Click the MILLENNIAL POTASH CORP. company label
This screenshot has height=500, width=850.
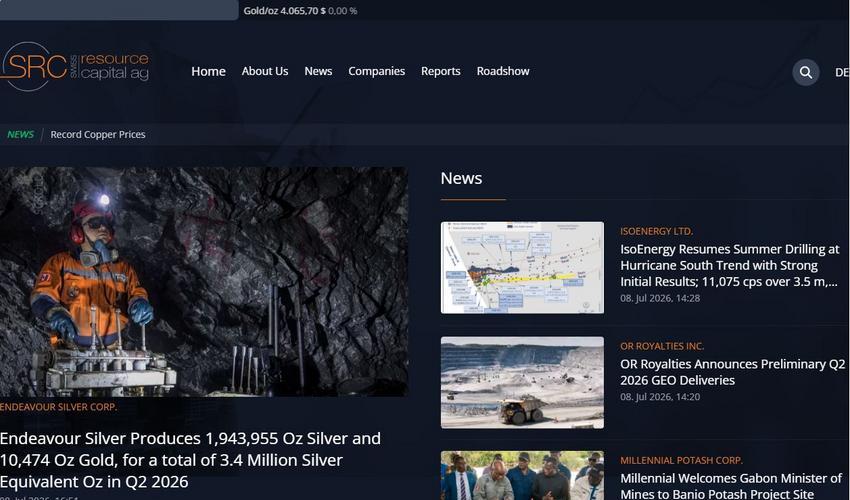click(681, 460)
